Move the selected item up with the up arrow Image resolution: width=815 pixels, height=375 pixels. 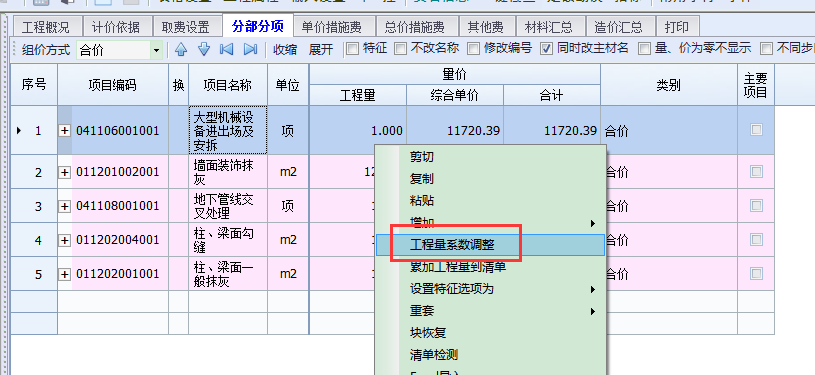(x=181, y=49)
